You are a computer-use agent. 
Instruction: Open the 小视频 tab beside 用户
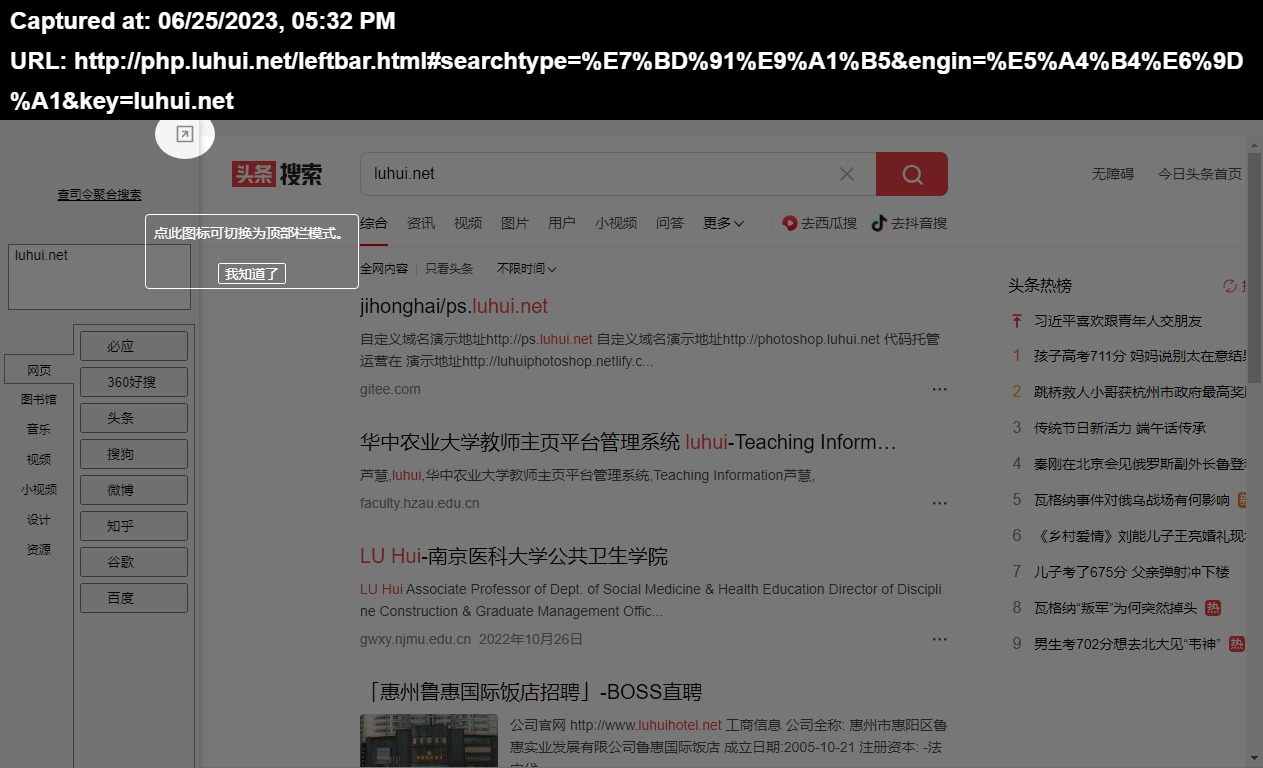click(x=616, y=223)
